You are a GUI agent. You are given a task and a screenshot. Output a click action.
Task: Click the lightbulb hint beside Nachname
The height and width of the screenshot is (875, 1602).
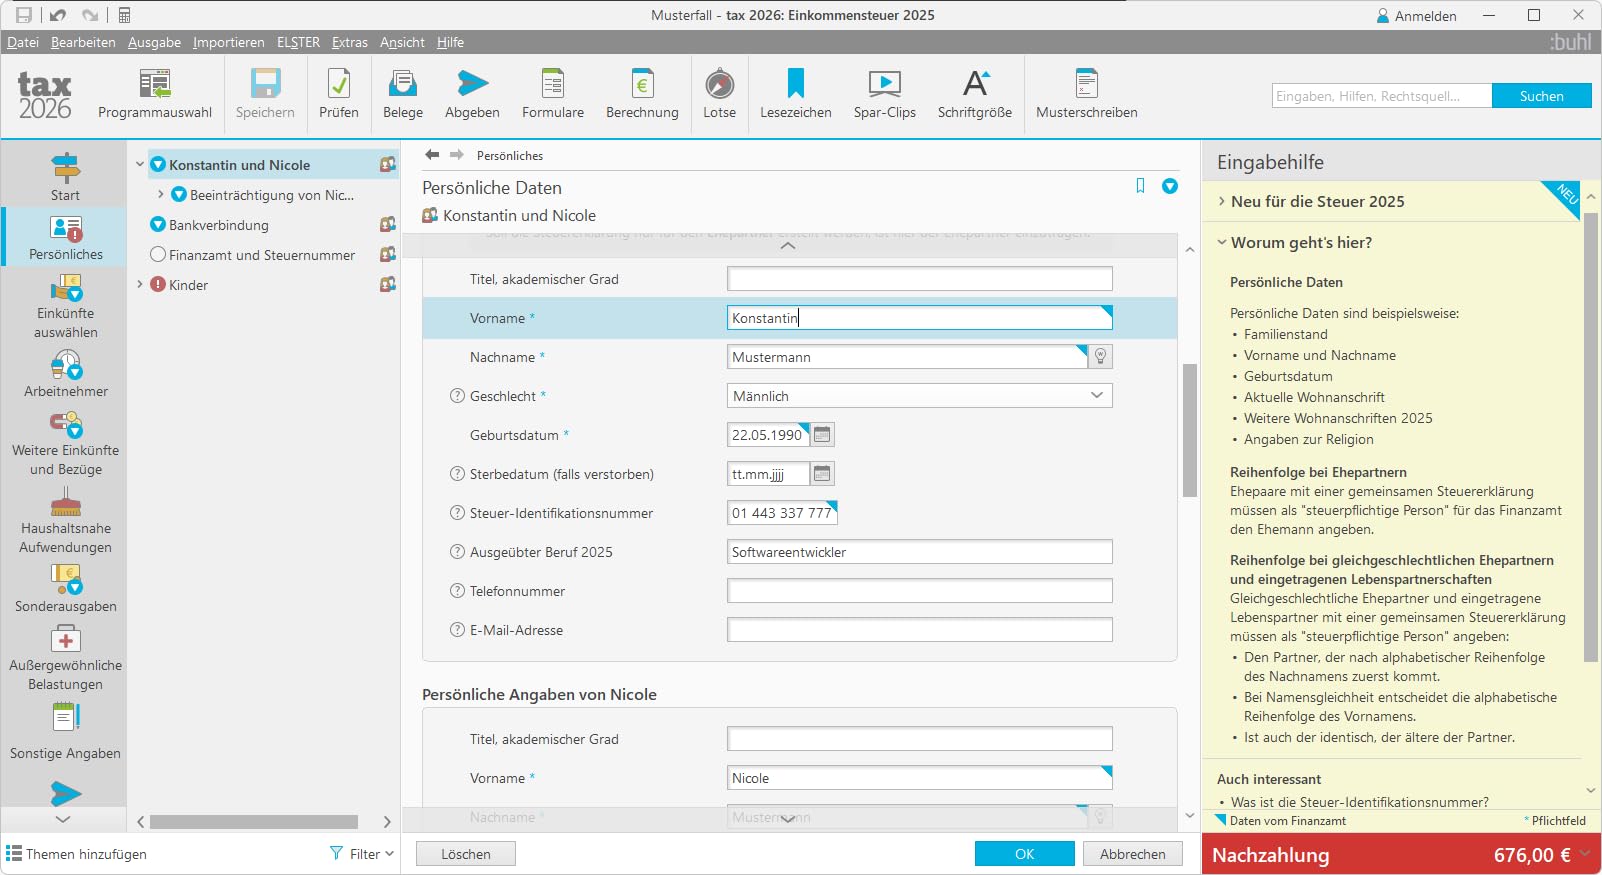(x=1100, y=357)
